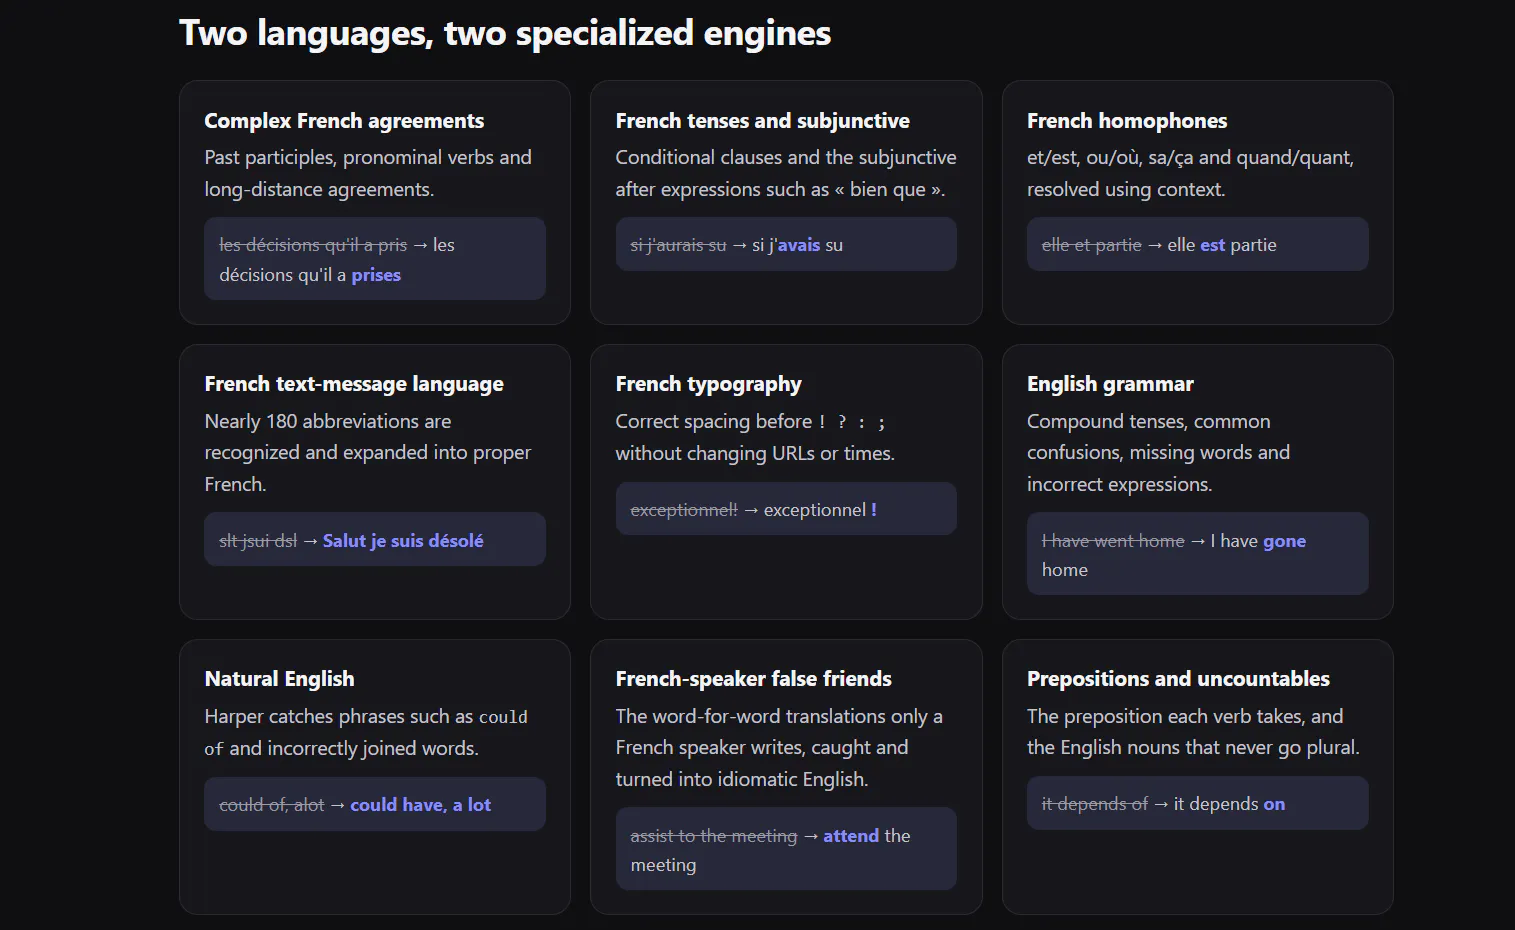Click the struck-through 'it depends of' text
Image resolution: width=1515 pixels, height=930 pixels.
[x=1095, y=804]
